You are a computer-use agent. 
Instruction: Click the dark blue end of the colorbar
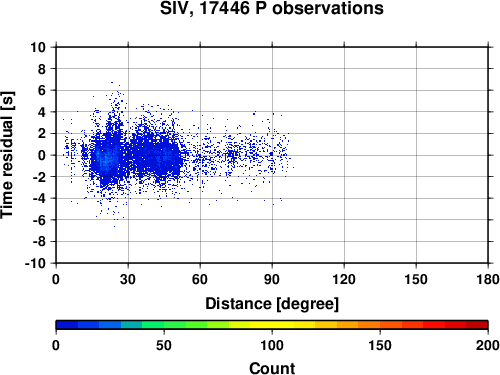point(67,325)
